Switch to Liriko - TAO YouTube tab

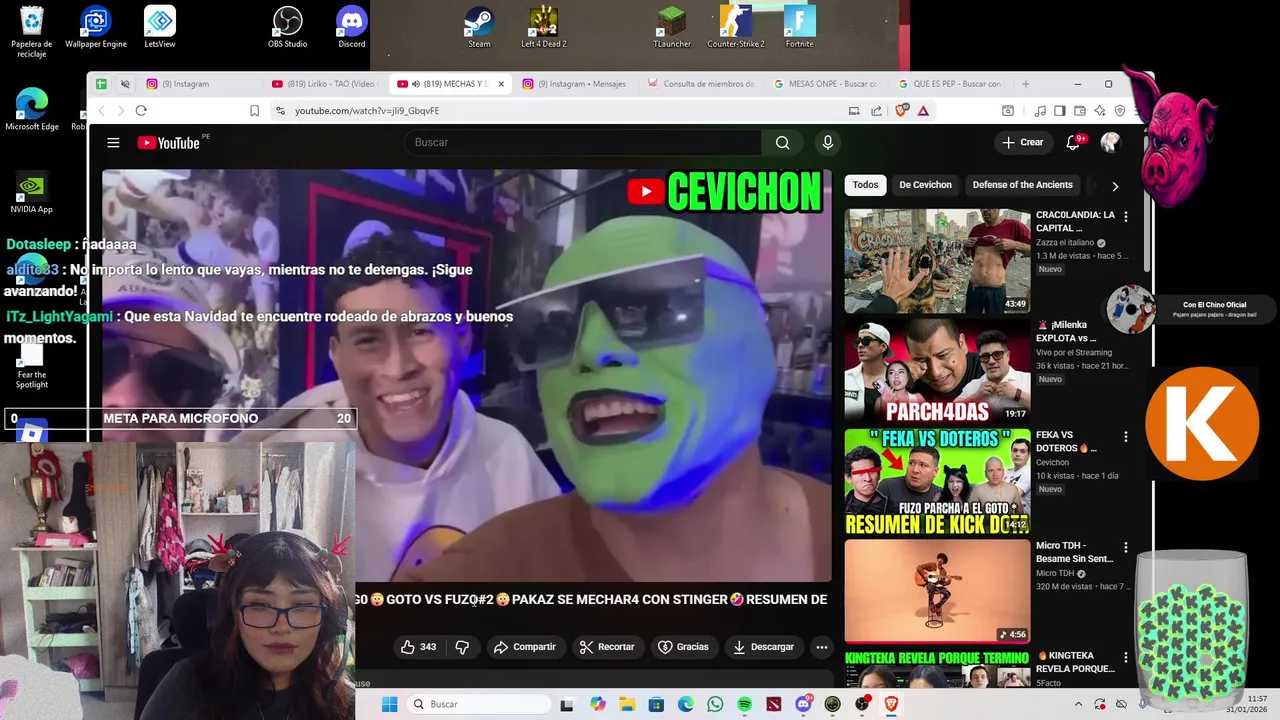(325, 84)
